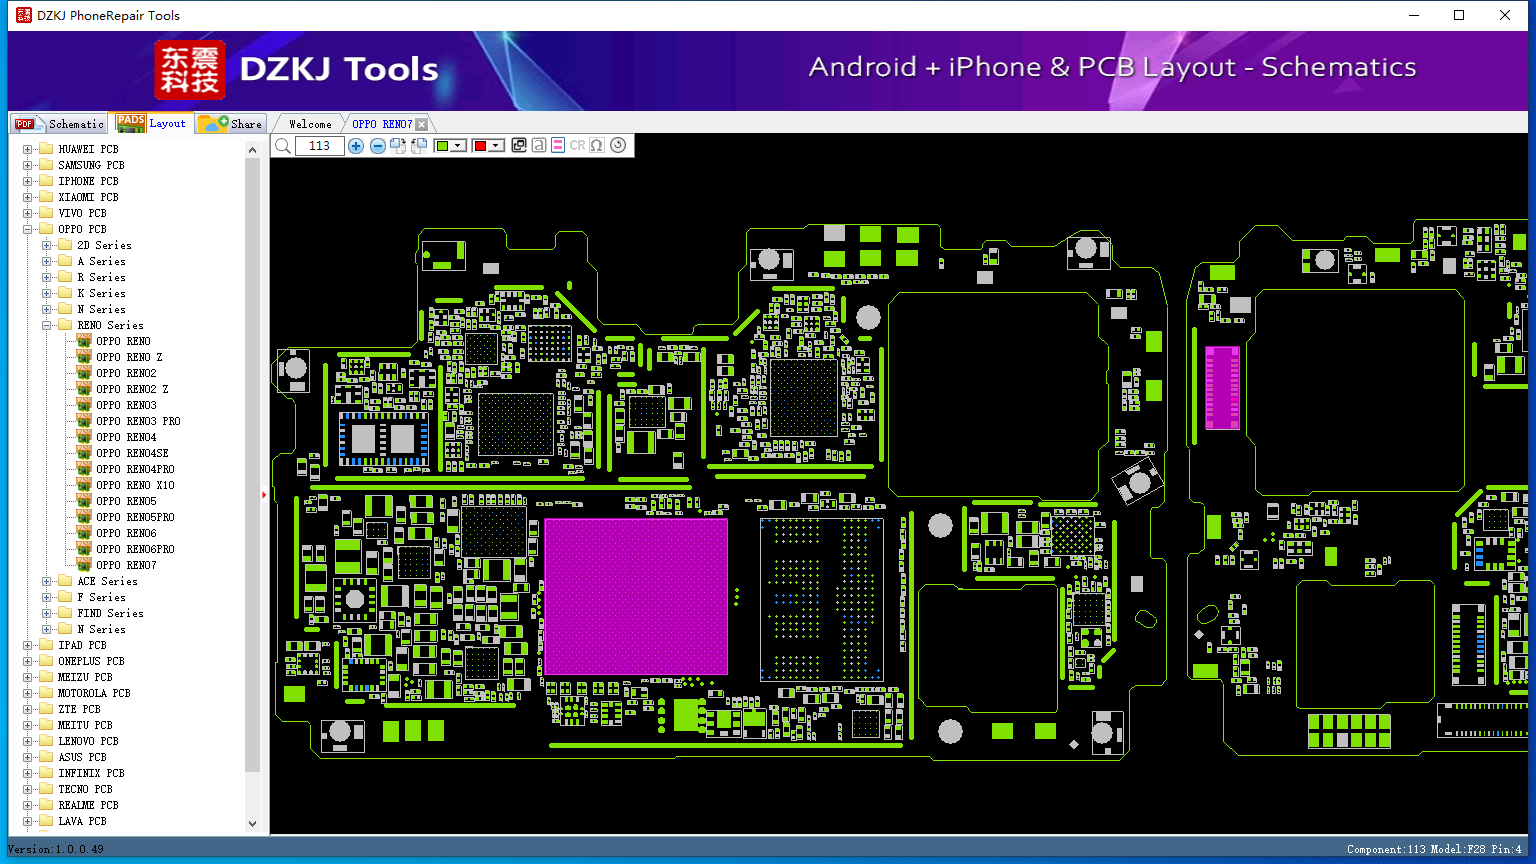Select OPPO RENO7 in the tree
Viewport: 1536px width, 864px height.
(126, 565)
